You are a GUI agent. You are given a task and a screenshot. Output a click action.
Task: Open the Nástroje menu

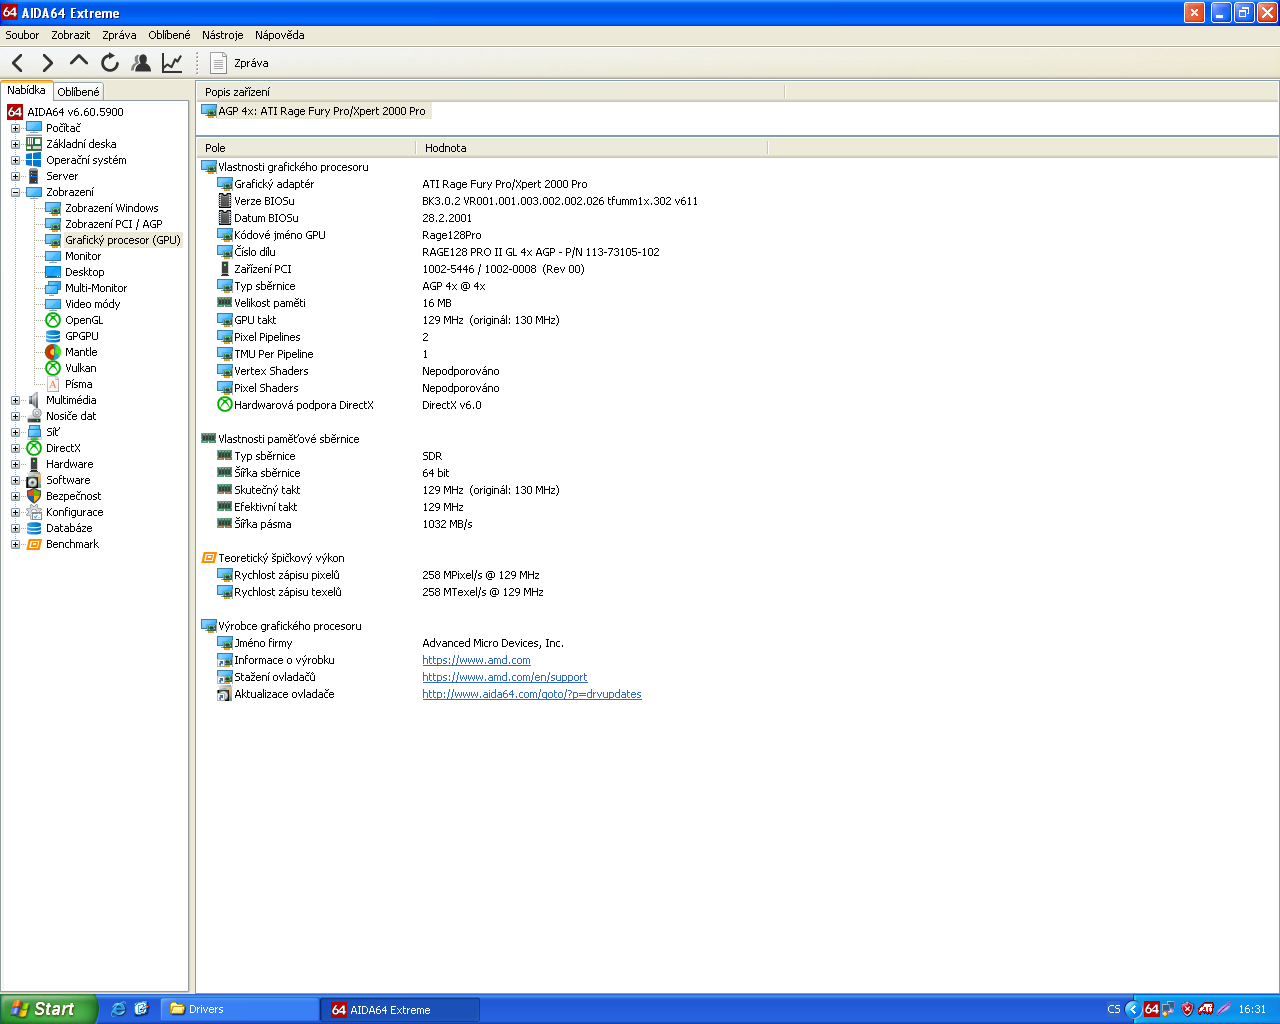click(x=222, y=35)
